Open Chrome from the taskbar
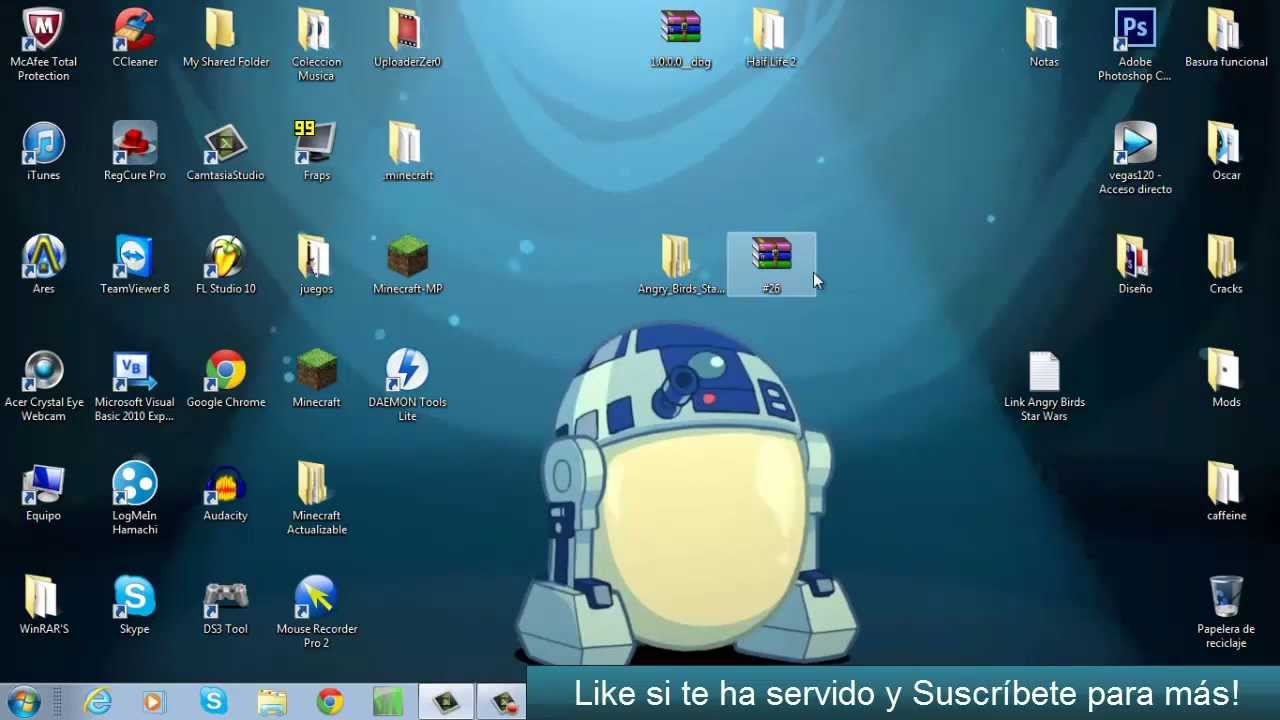 click(330, 702)
